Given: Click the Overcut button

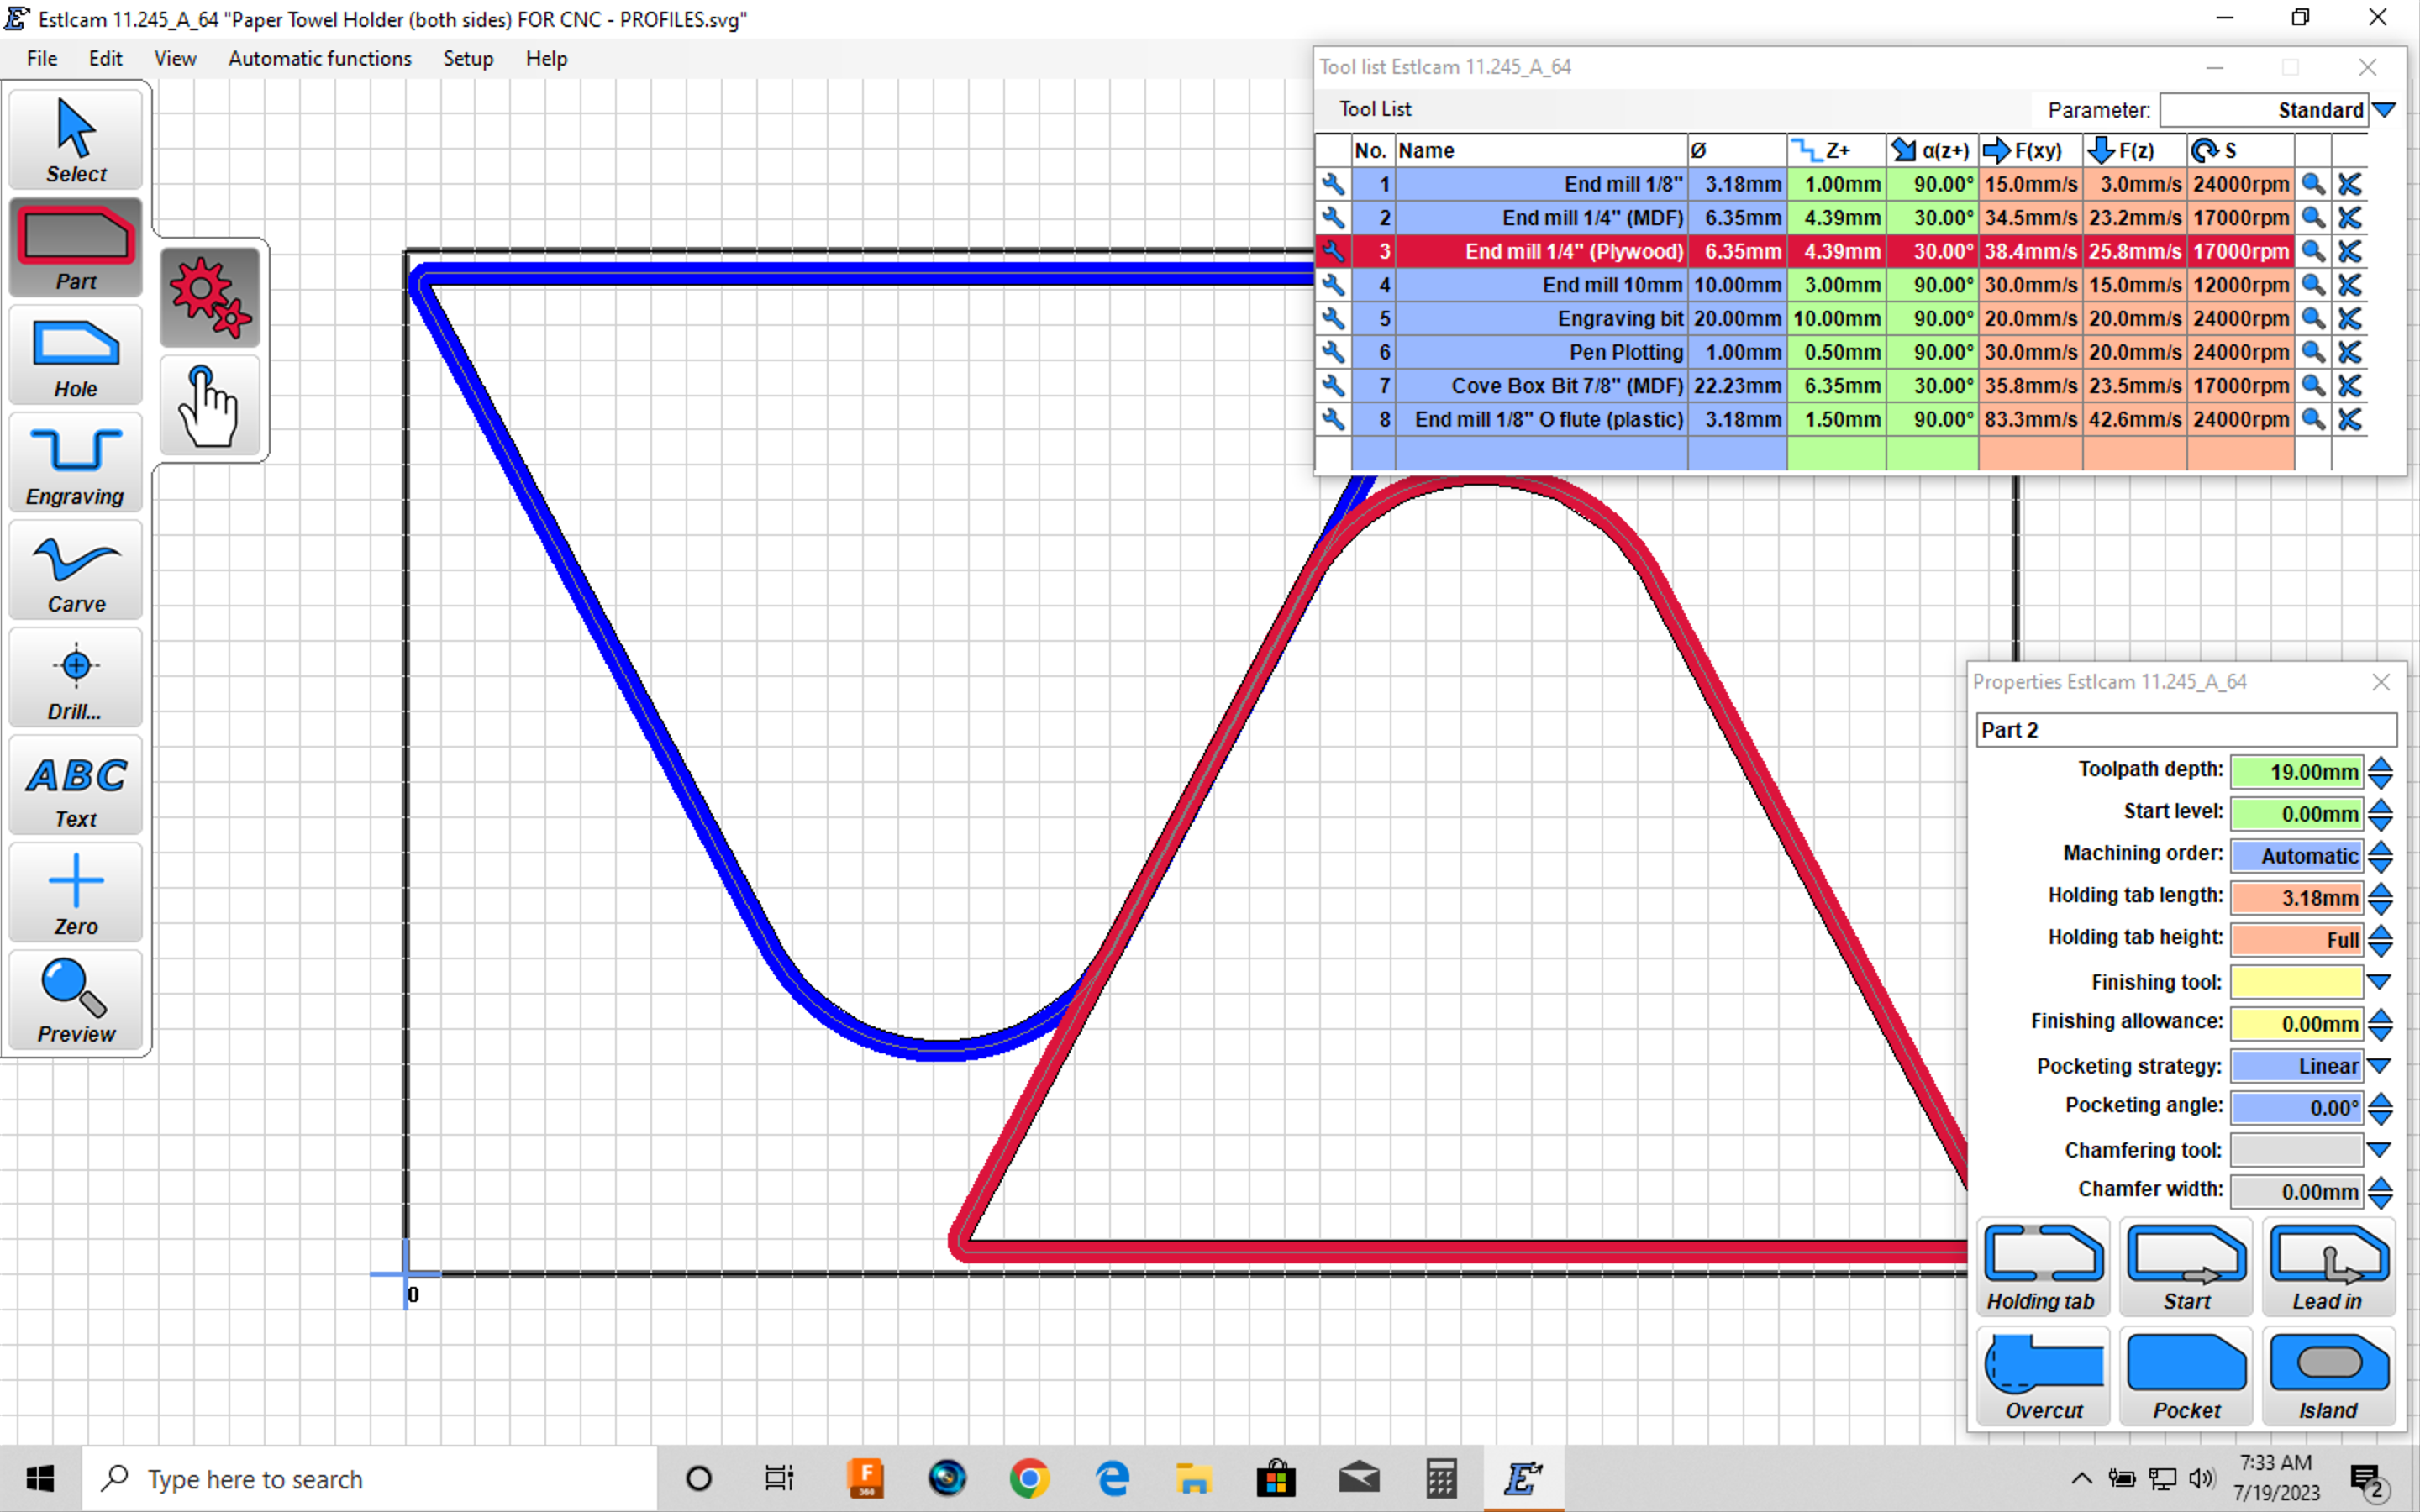Looking at the screenshot, I should click(2042, 1377).
